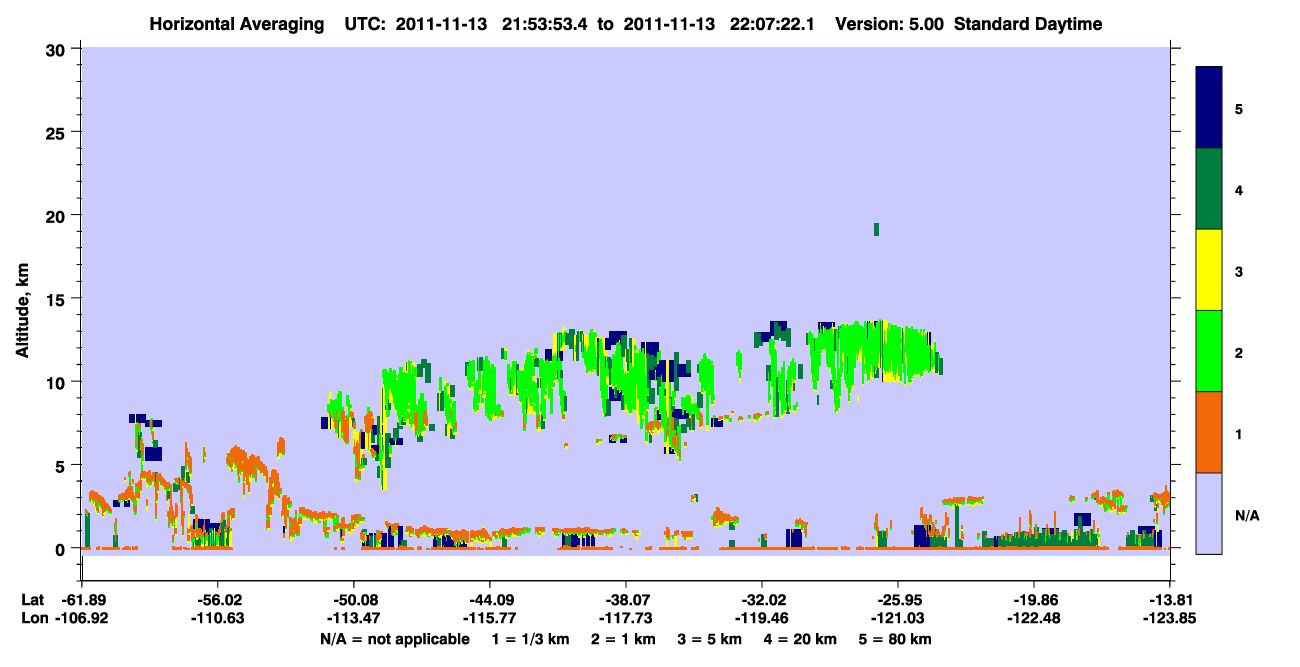This screenshot has width=1300, height=667.
Task: Click longitude value -117.73
Action: [x=626, y=618]
